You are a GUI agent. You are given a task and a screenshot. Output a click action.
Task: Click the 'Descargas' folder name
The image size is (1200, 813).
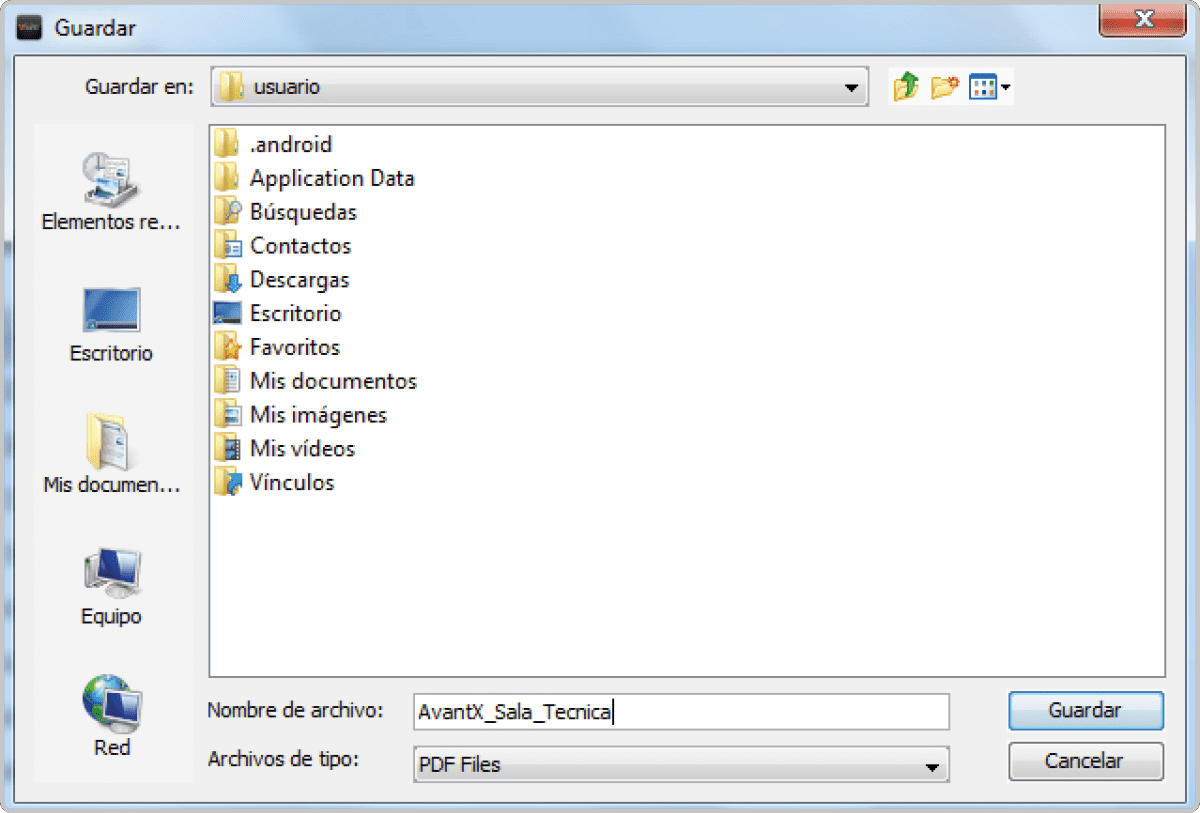[x=299, y=280]
